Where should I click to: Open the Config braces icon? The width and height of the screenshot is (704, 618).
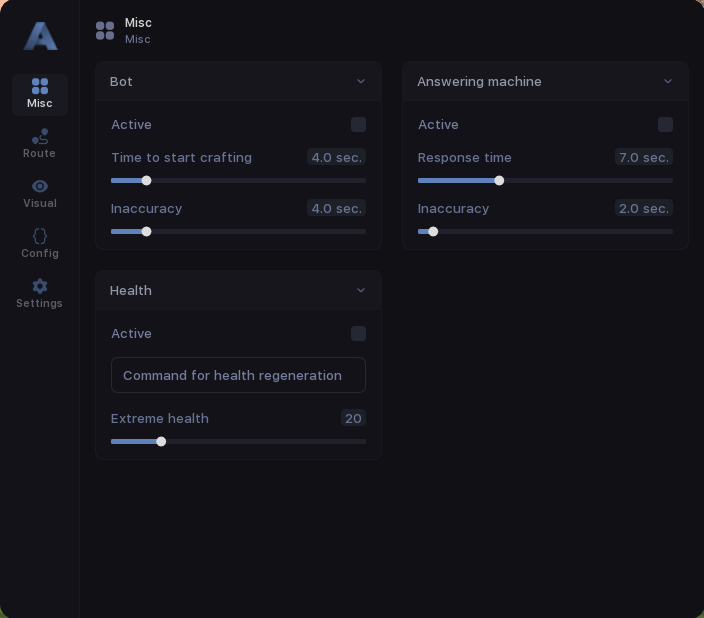click(40, 236)
